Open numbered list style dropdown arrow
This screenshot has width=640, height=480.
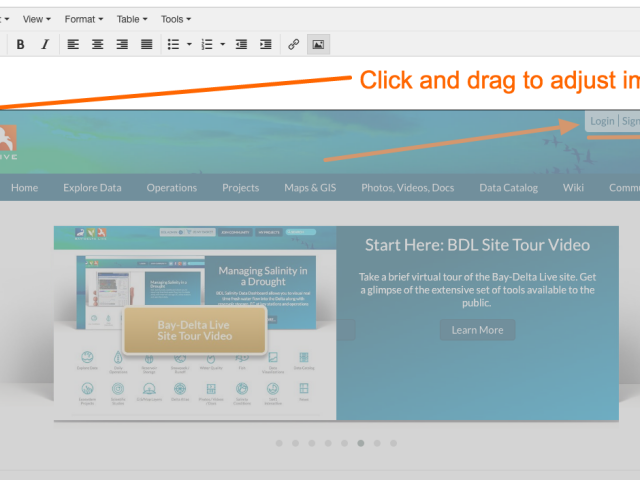pyautogui.click(x=222, y=44)
